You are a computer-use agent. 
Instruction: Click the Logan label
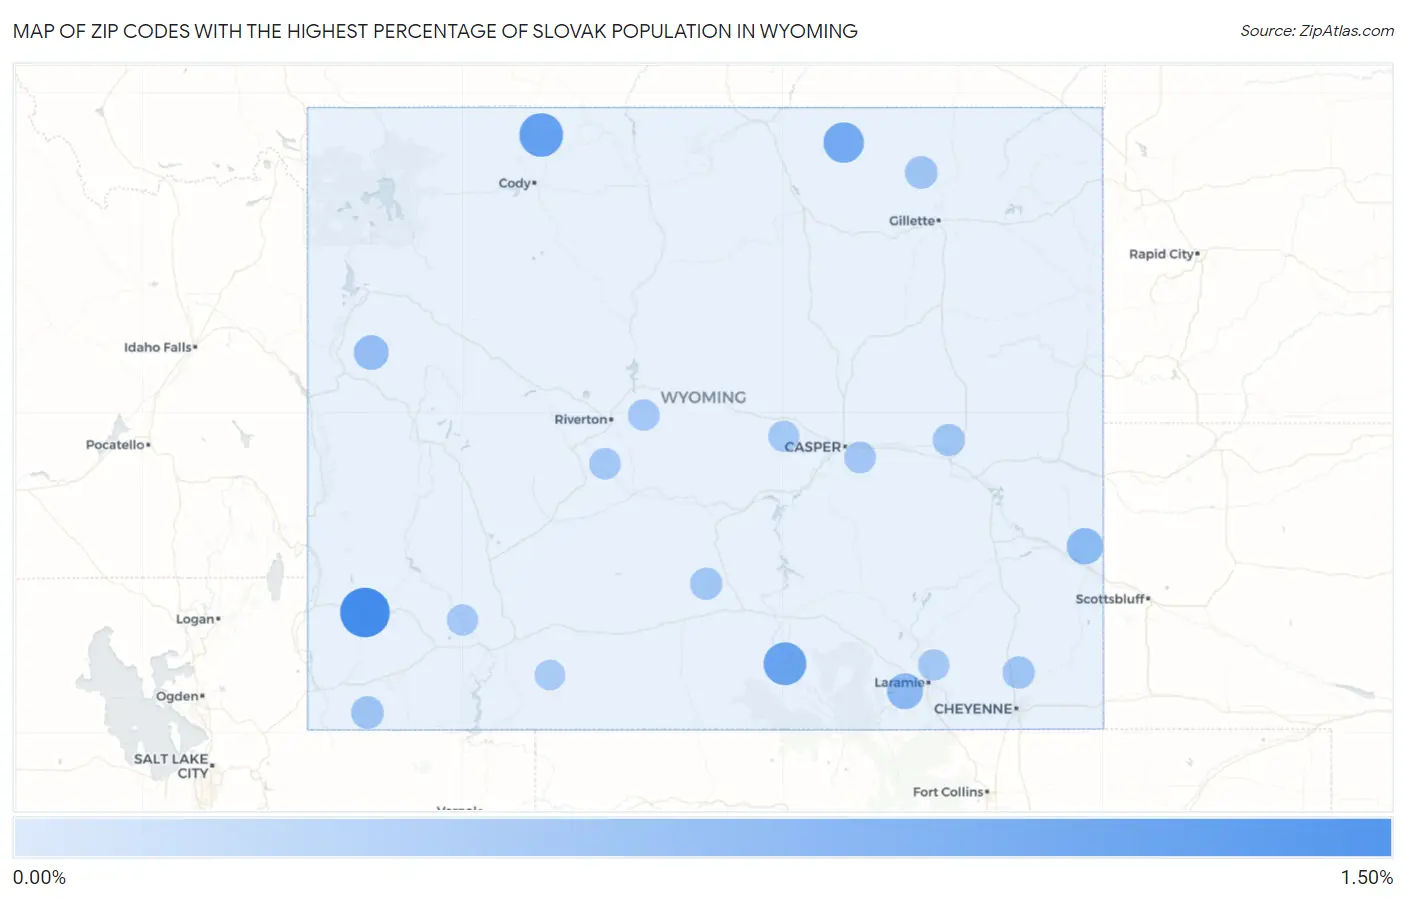point(196,619)
